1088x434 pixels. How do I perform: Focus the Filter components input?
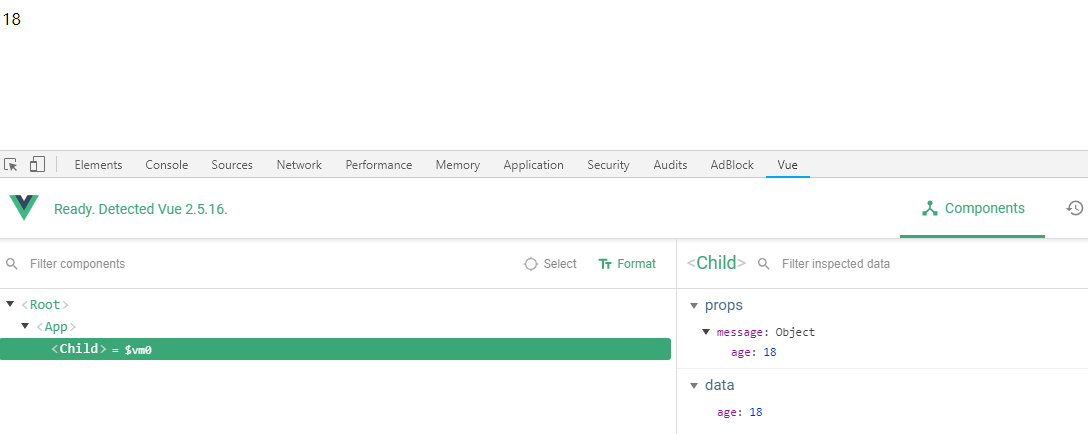[271, 264]
